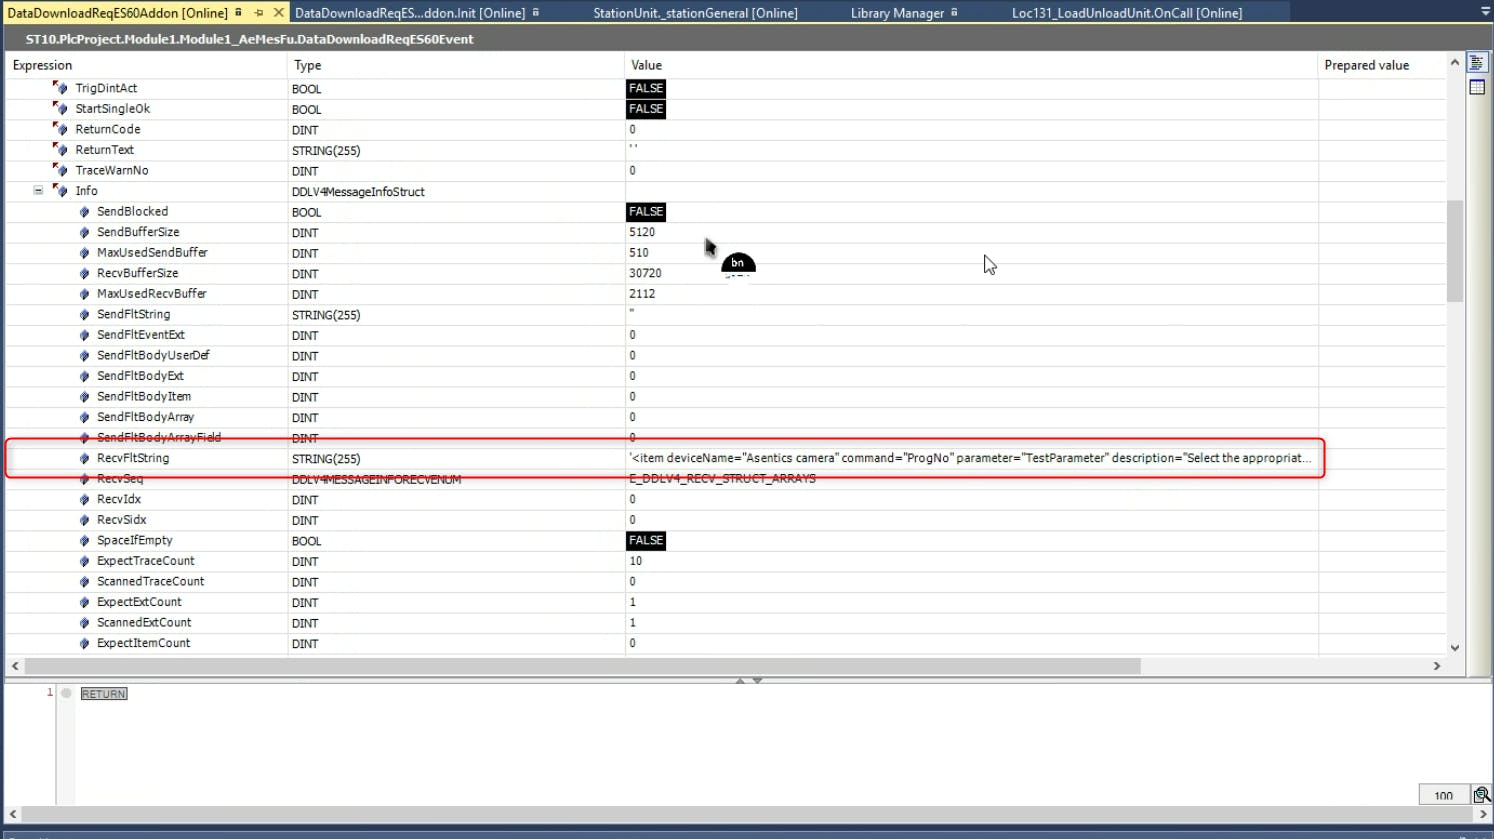Toggle SpaceIfEmpty FALSE value

coord(646,541)
